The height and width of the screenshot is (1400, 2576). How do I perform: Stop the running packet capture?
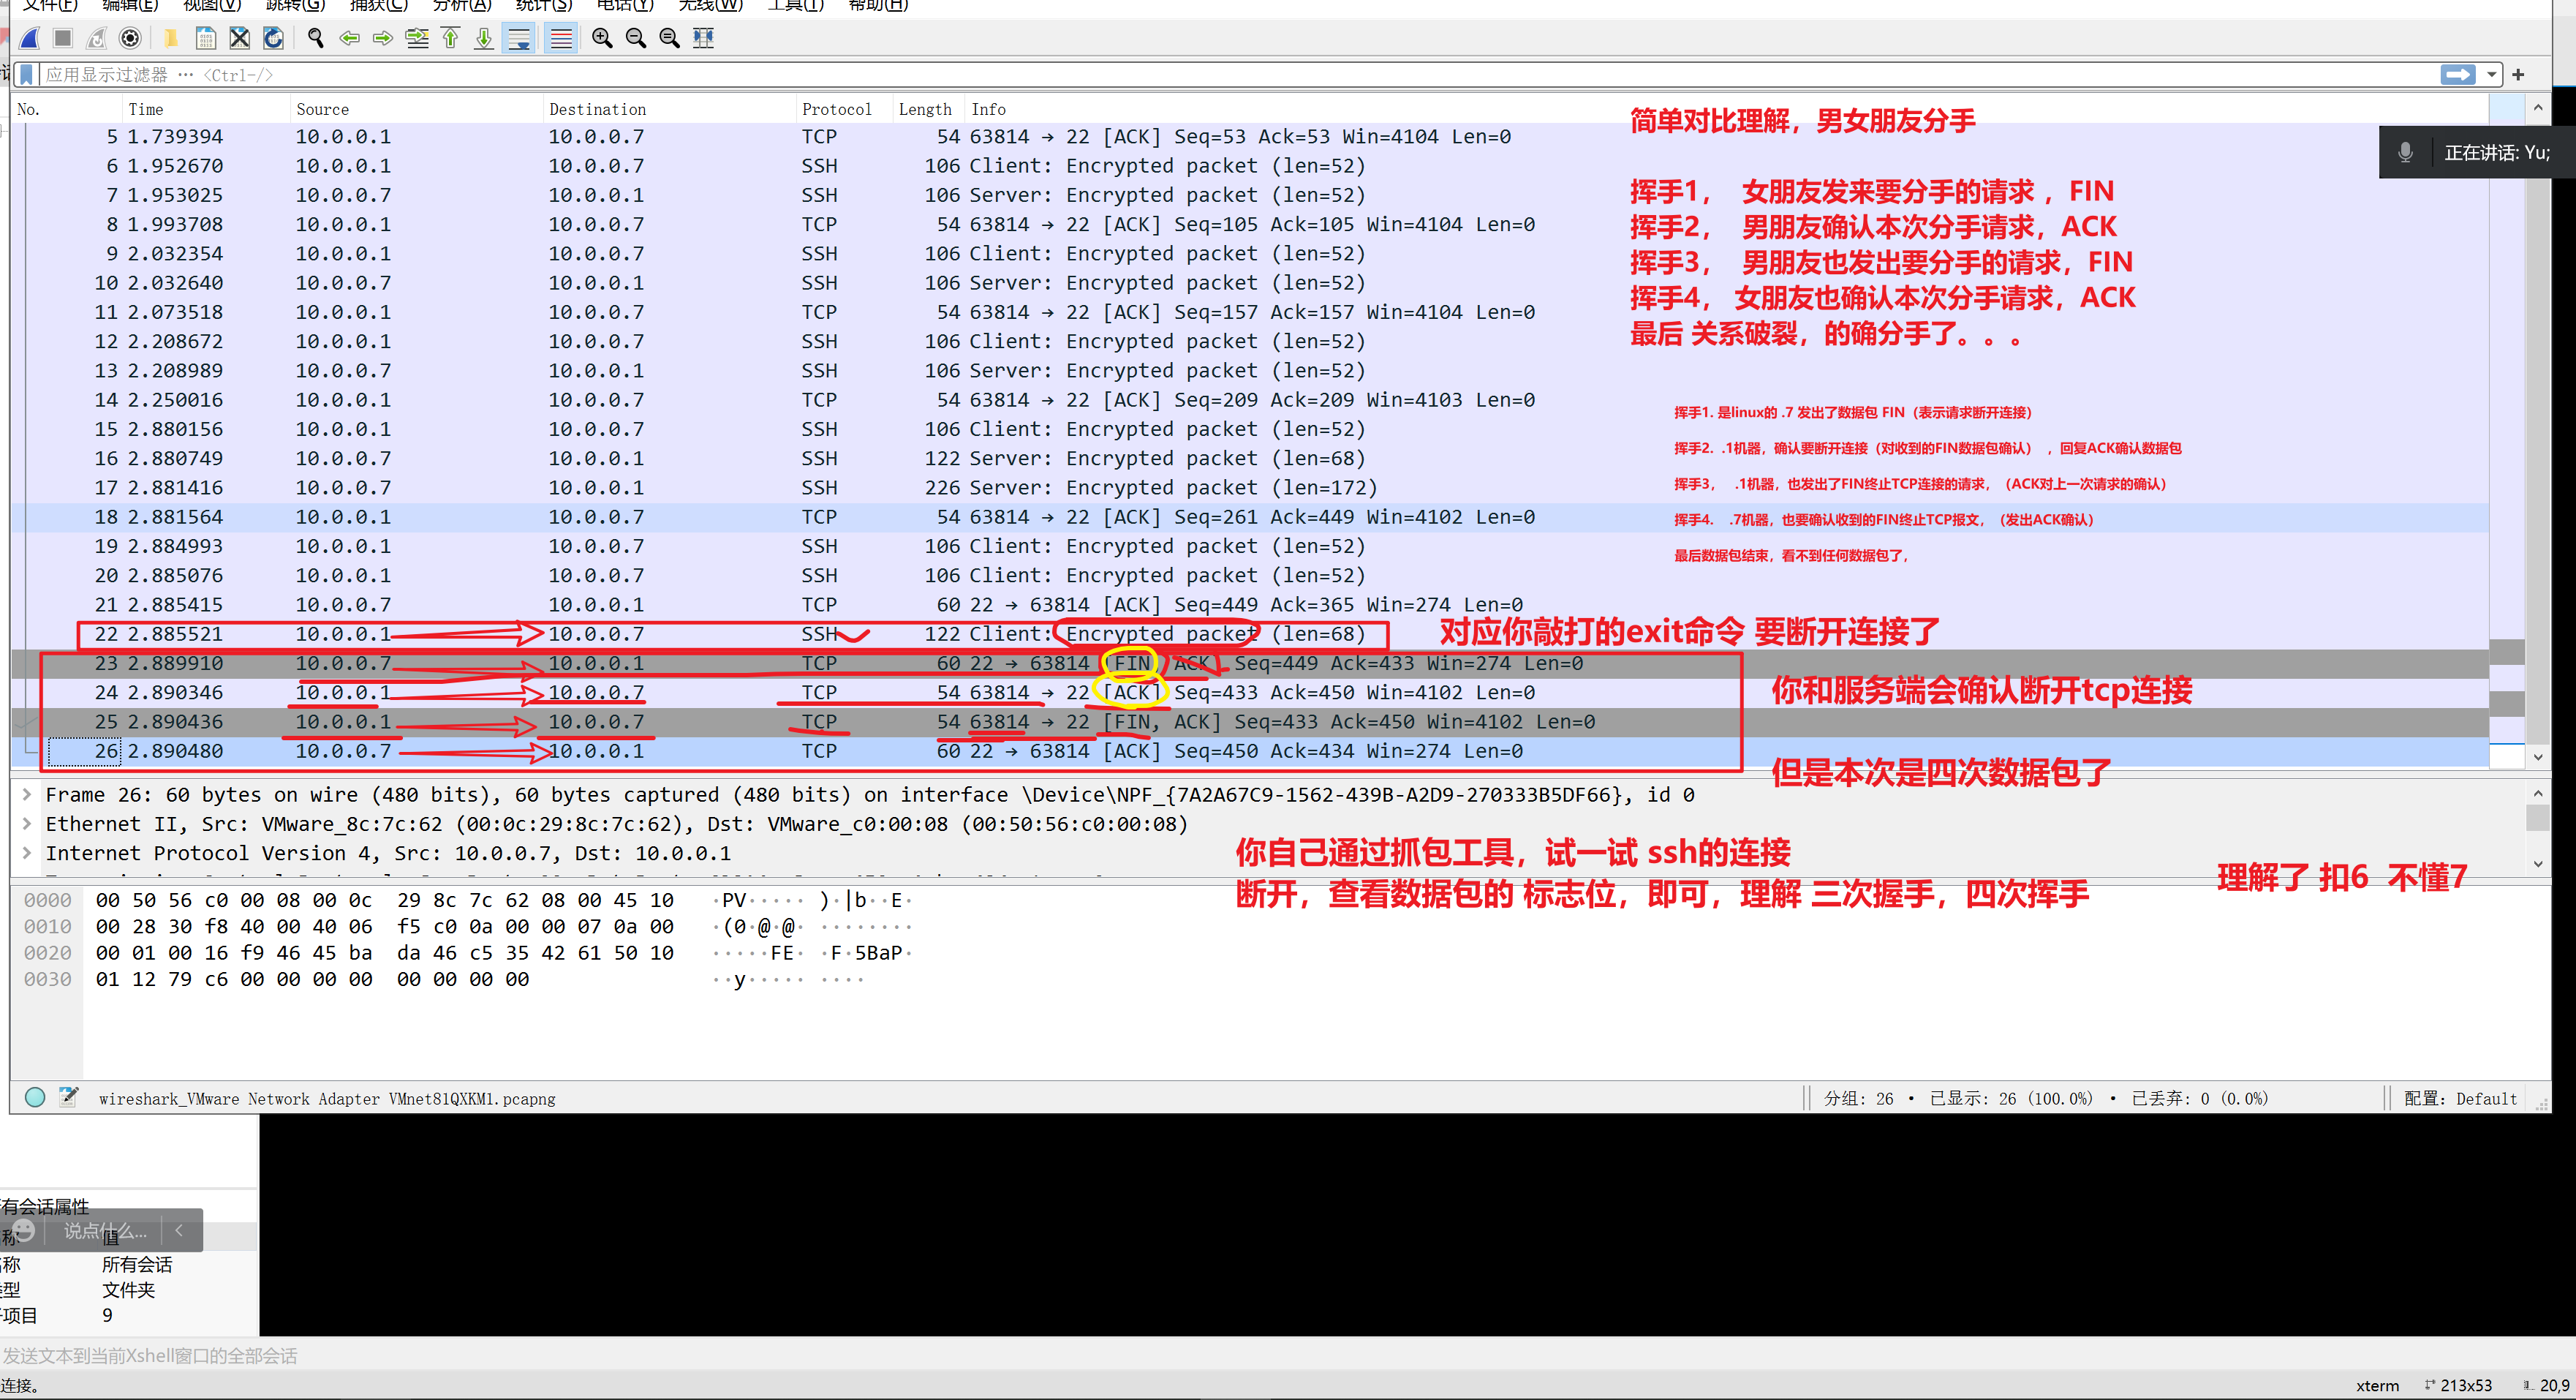click(63, 38)
